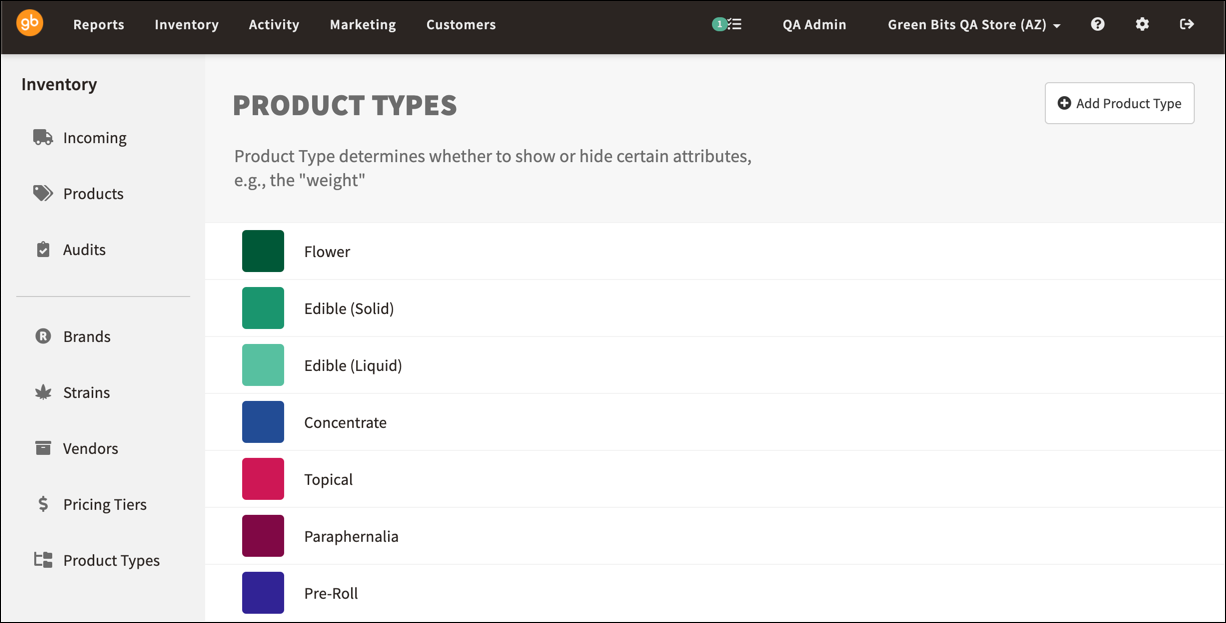Click the plus icon in Add Product Type
The image size is (1226, 623).
coord(1064,103)
